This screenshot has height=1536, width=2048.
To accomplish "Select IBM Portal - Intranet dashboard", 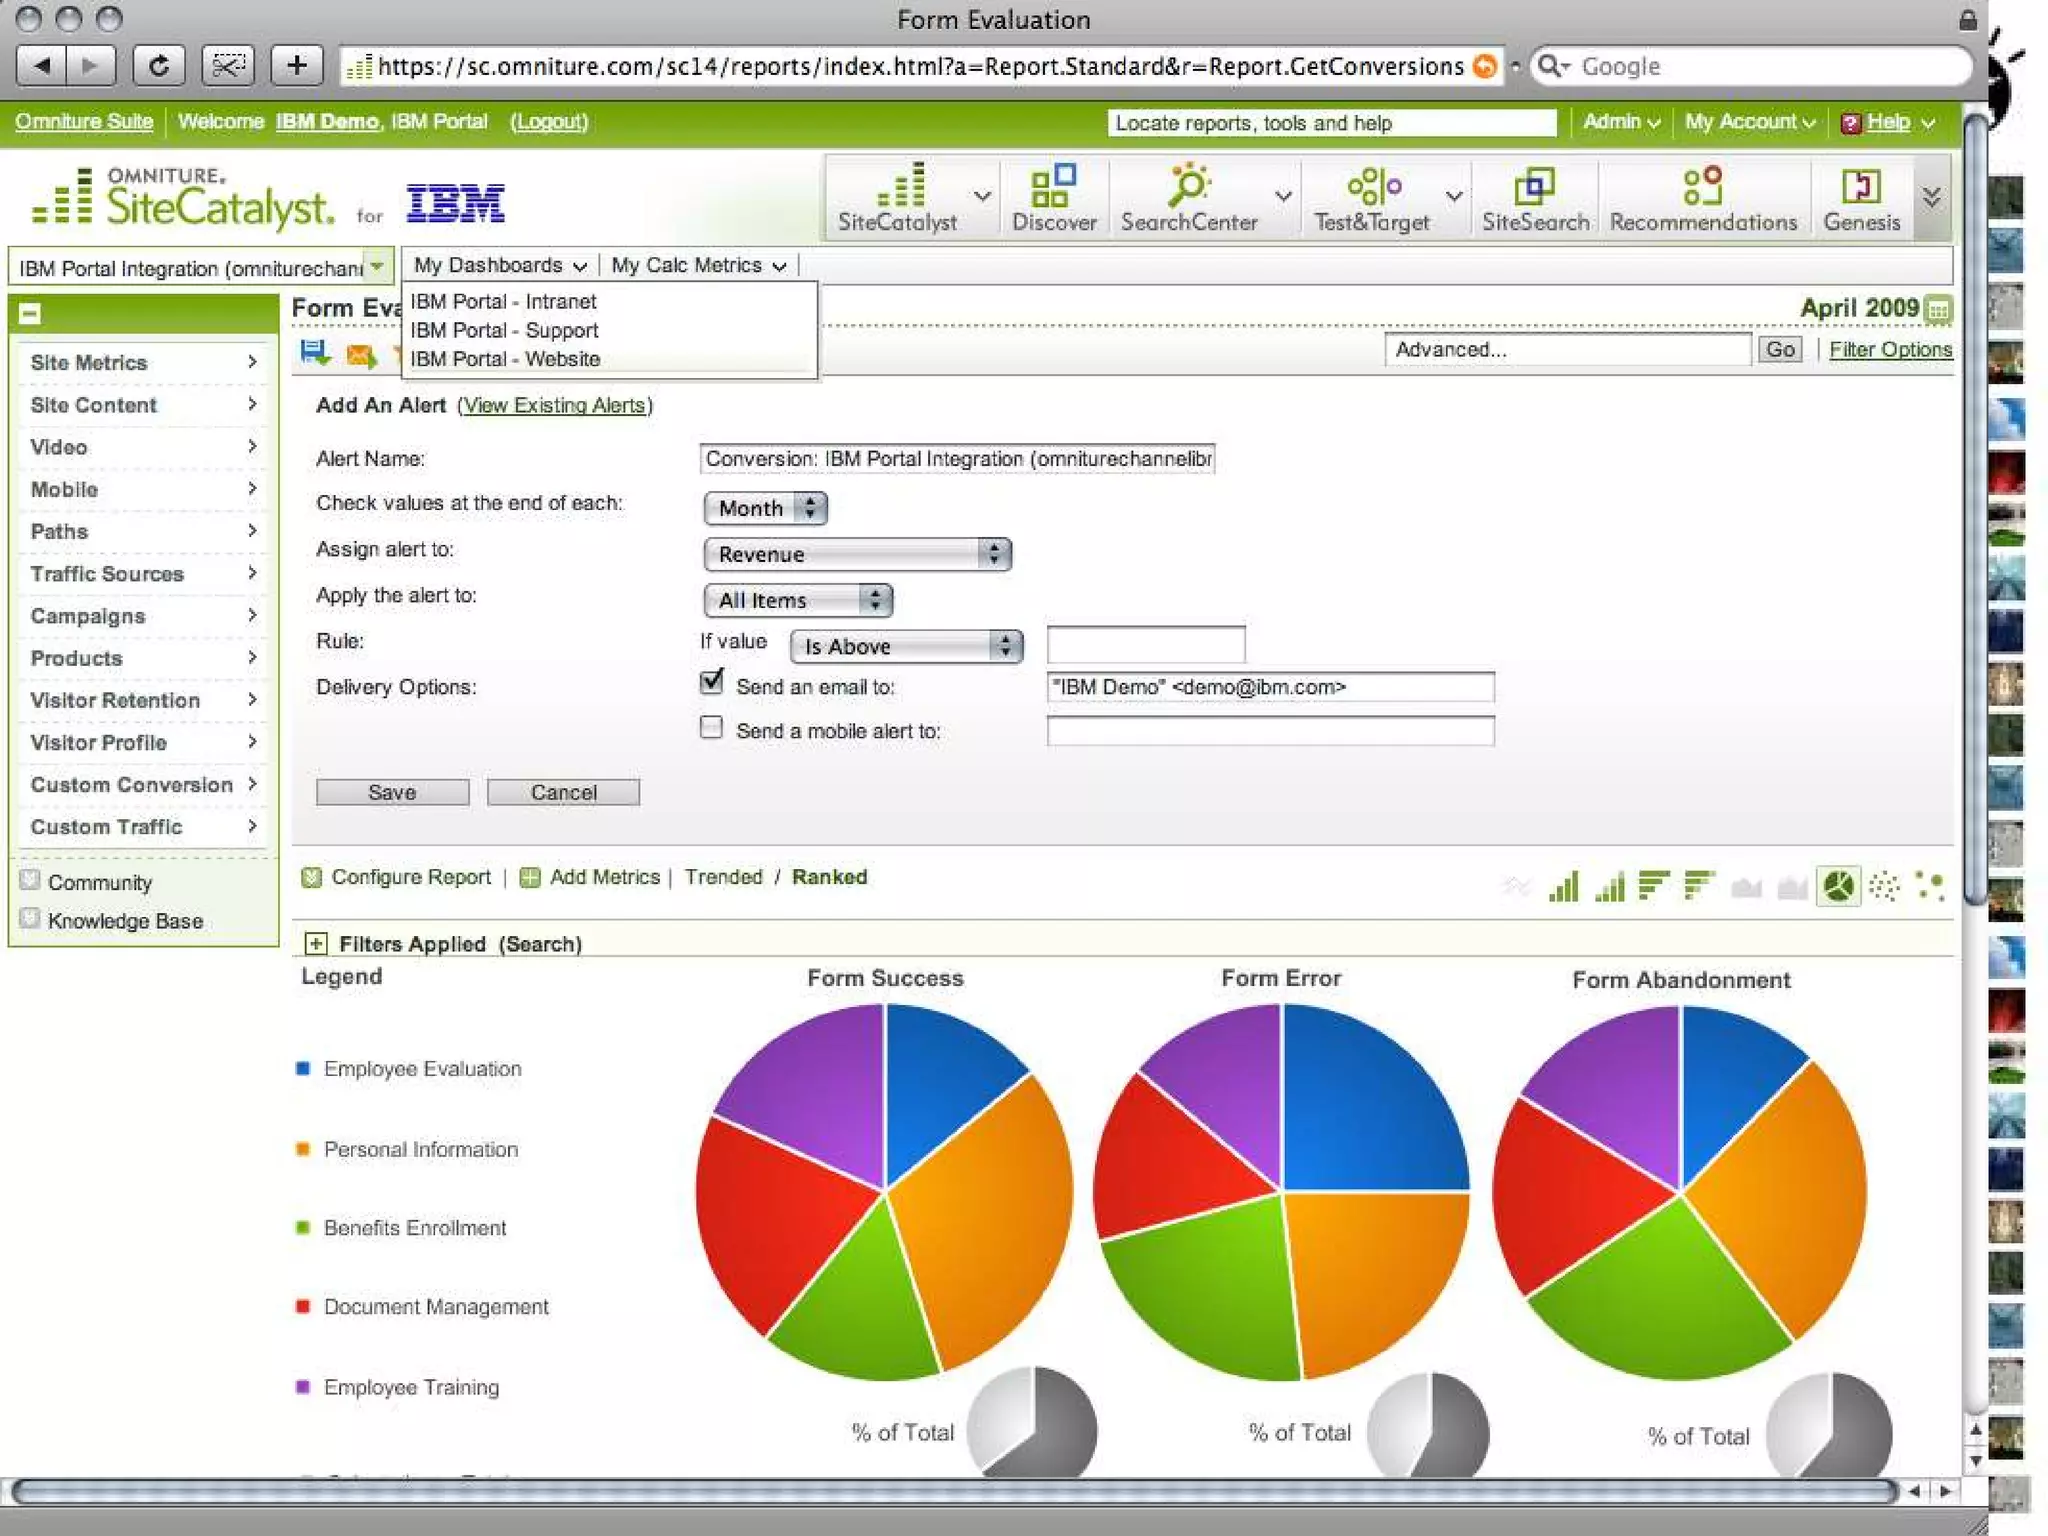I will pos(503,301).
